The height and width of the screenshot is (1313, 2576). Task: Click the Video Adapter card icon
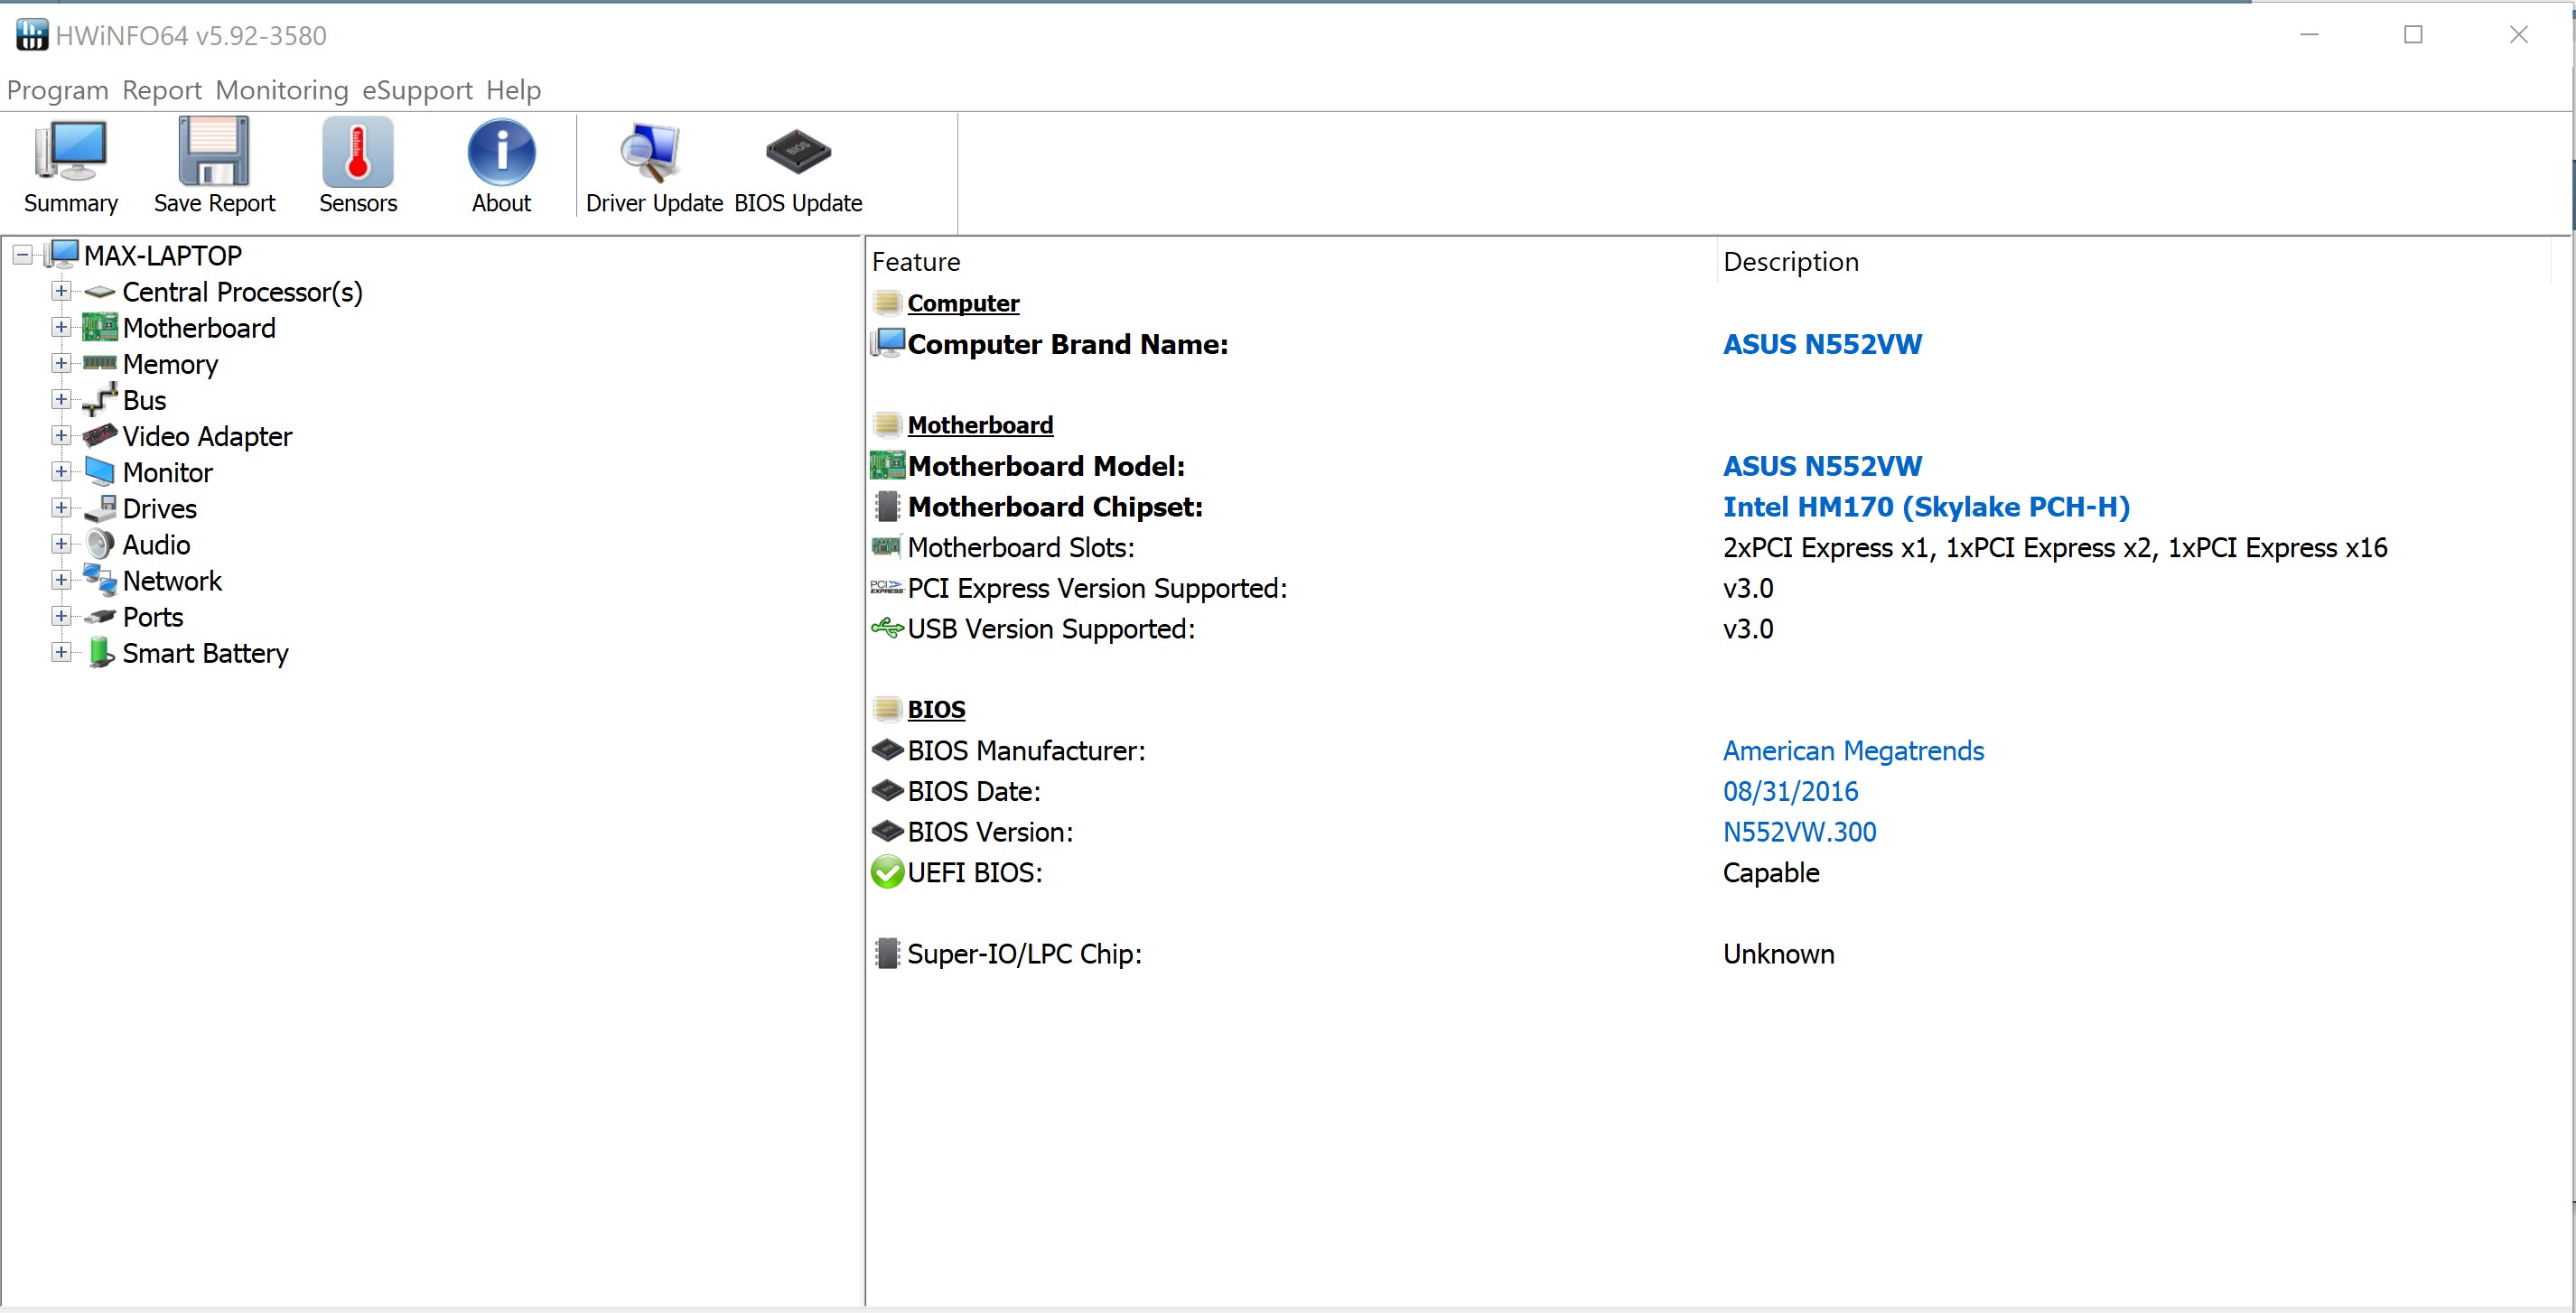[x=99, y=435]
